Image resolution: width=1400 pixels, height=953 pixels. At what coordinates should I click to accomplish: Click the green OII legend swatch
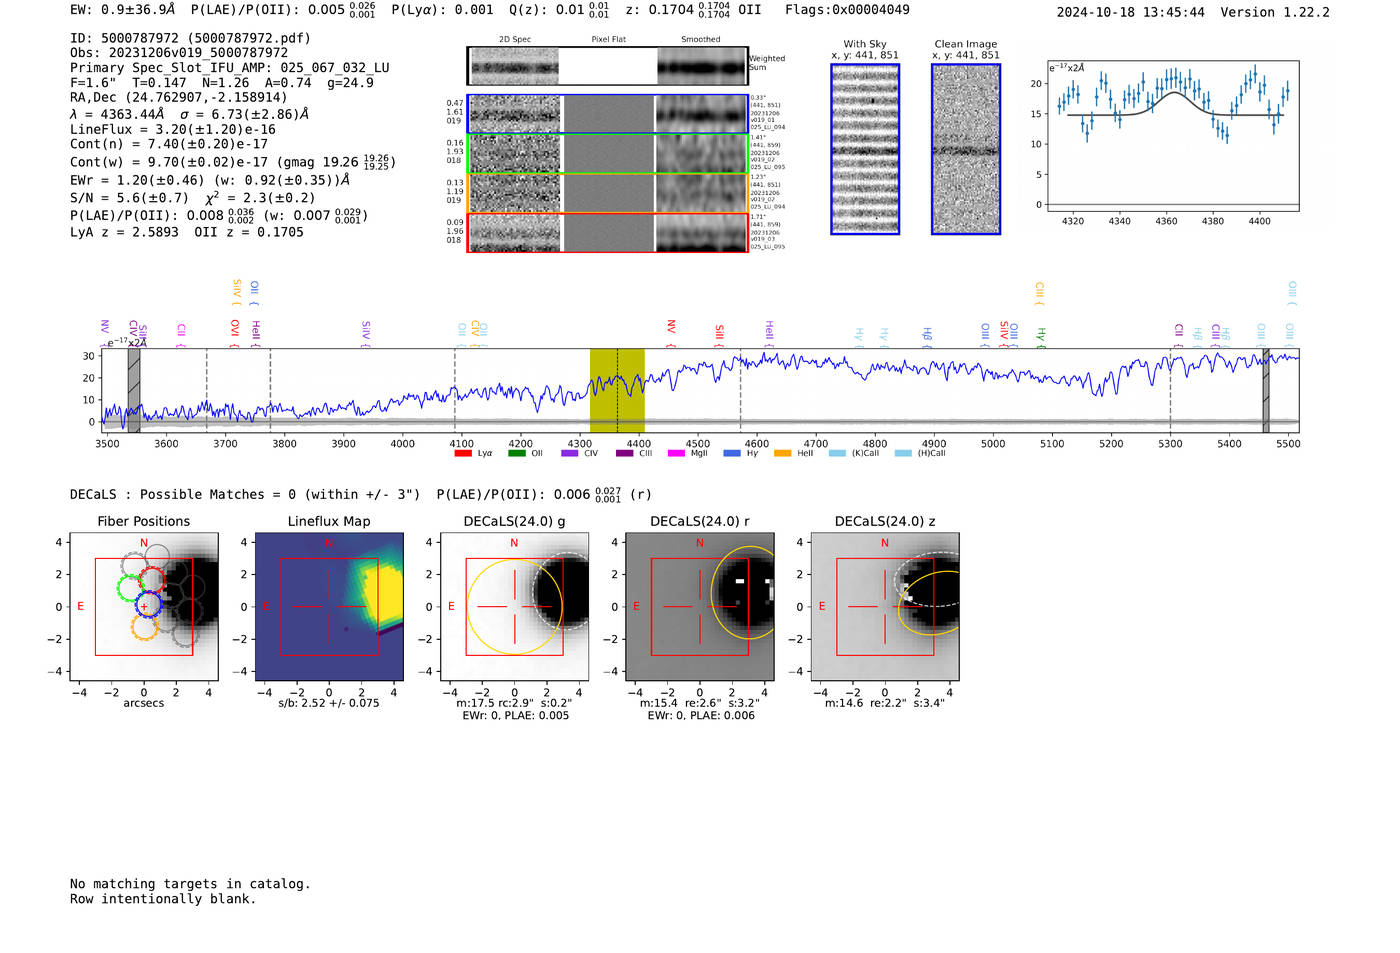(x=516, y=453)
